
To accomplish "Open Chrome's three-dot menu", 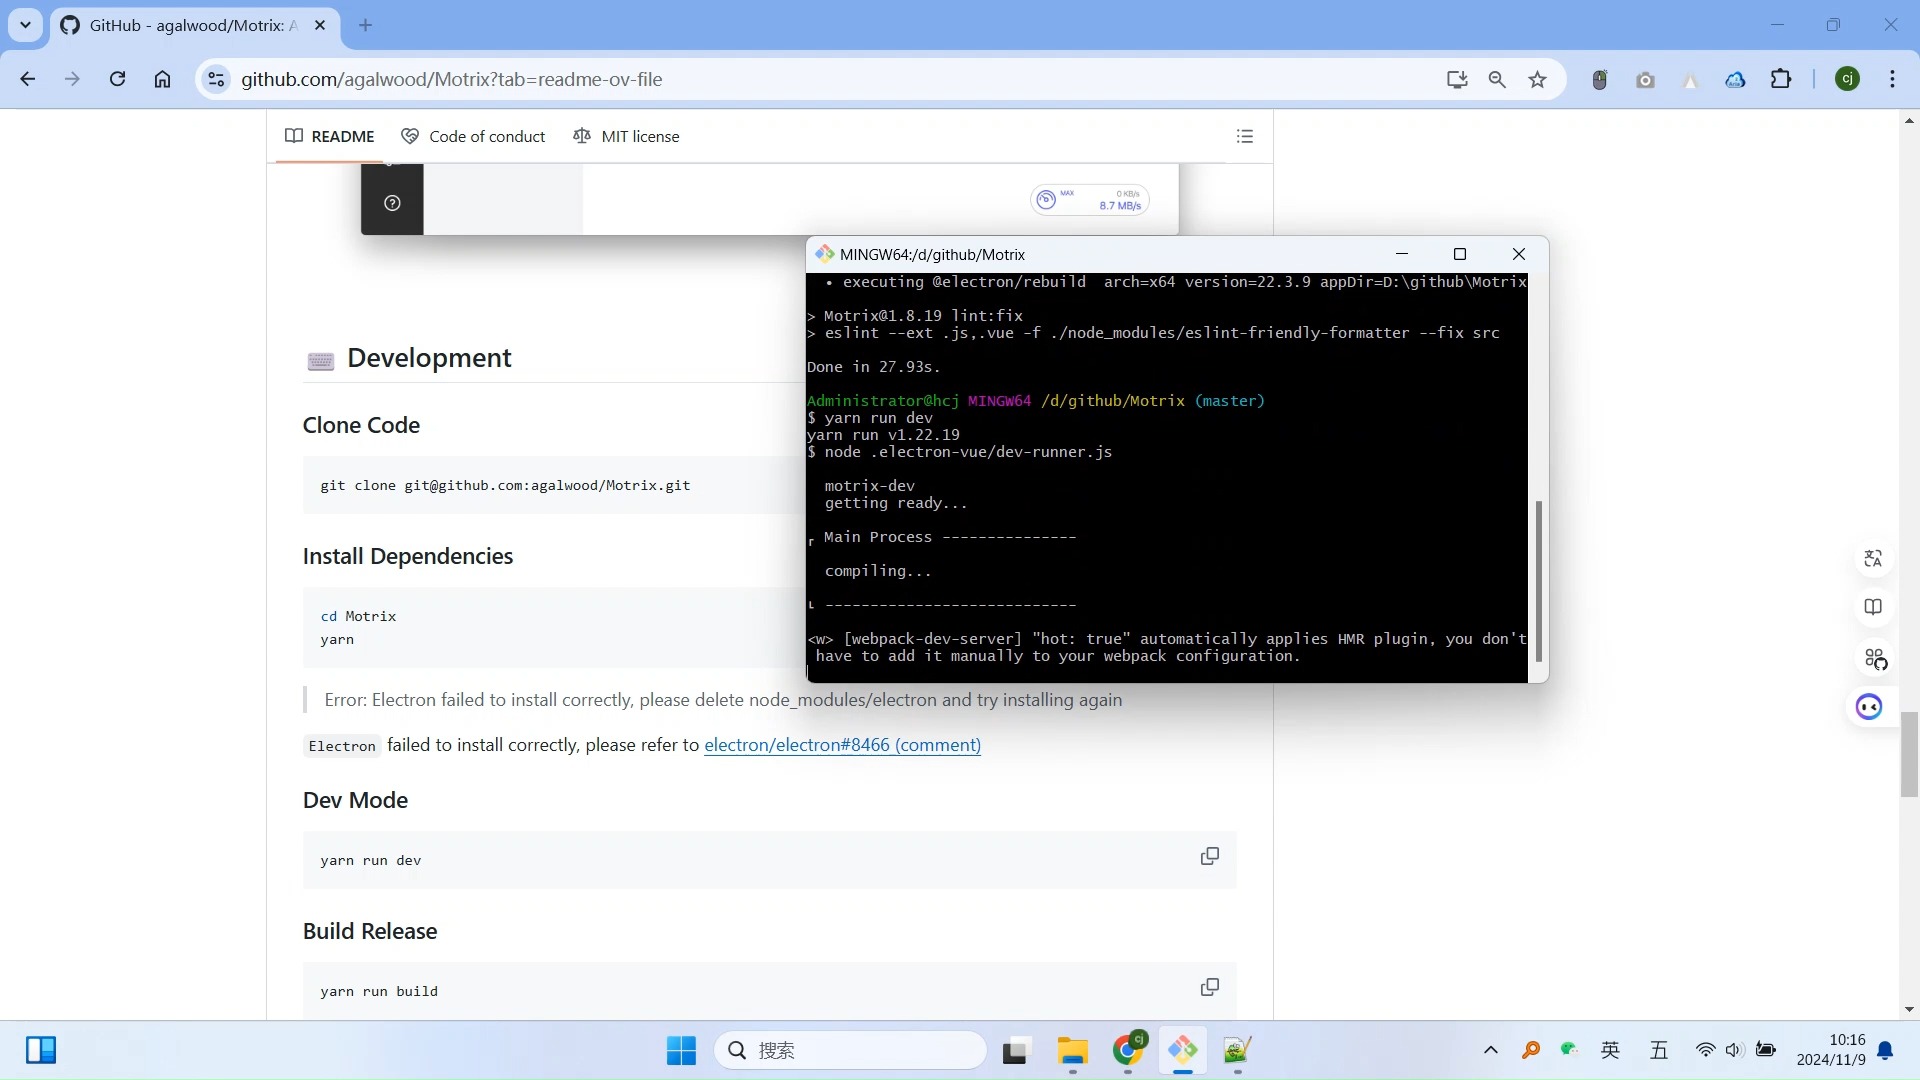I will (1892, 79).
